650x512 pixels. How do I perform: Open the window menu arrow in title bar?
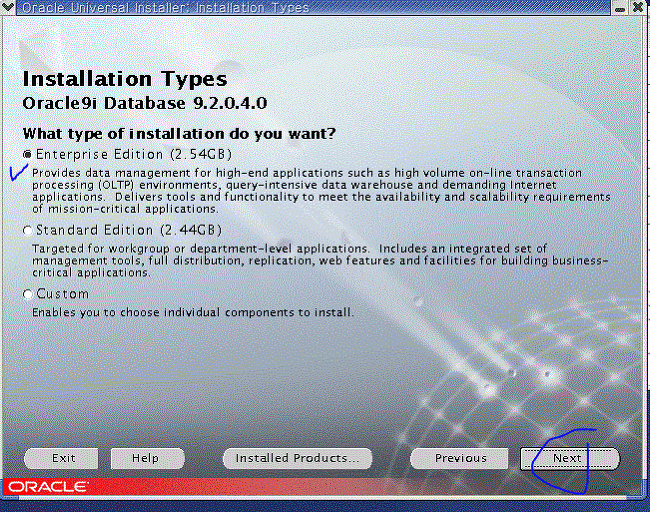8,7
